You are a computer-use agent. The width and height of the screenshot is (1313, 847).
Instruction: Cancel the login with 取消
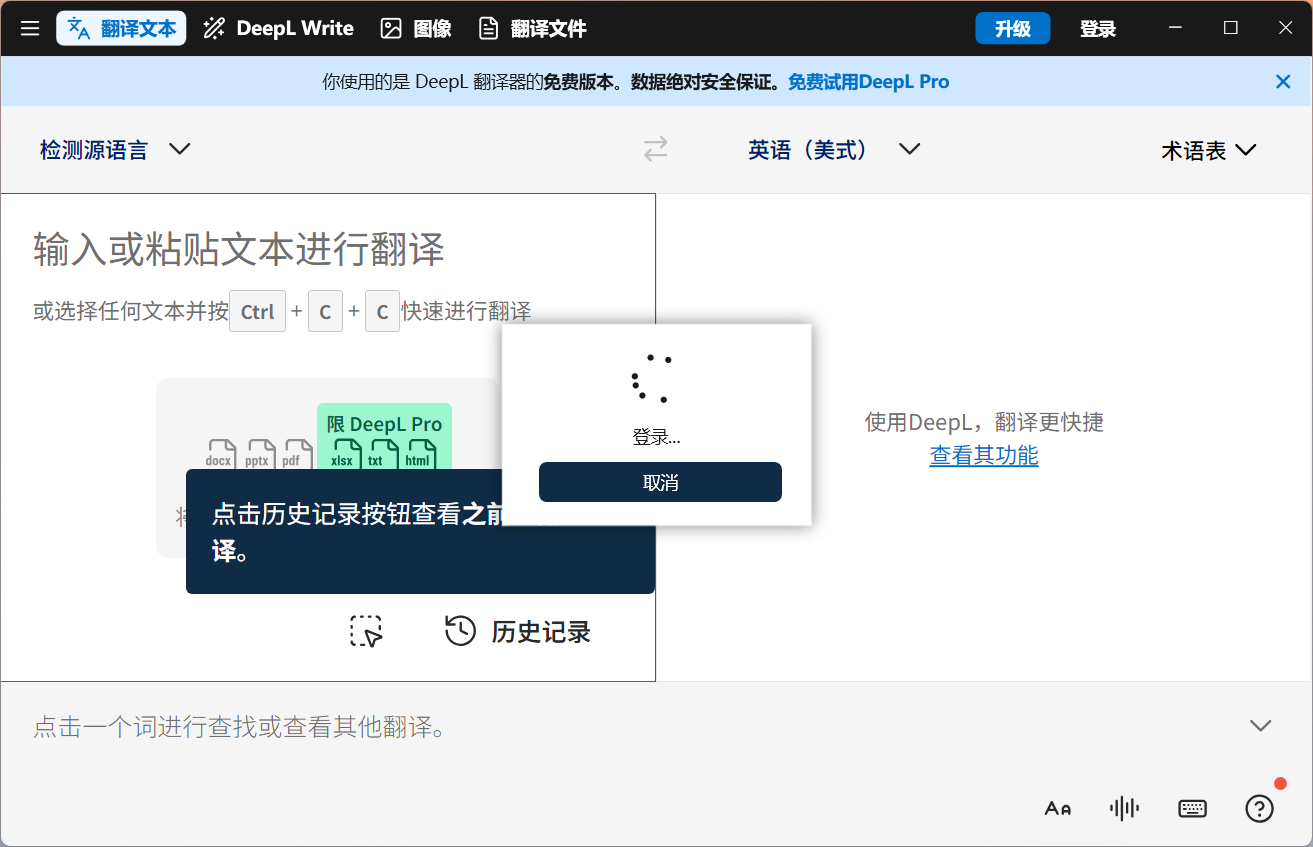pos(660,482)
